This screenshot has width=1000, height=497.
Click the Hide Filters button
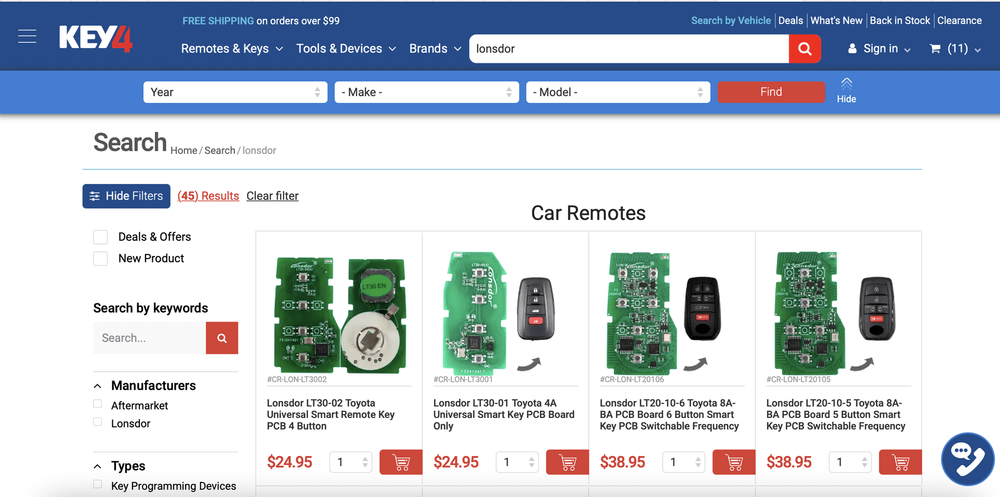tap(126, 196)
